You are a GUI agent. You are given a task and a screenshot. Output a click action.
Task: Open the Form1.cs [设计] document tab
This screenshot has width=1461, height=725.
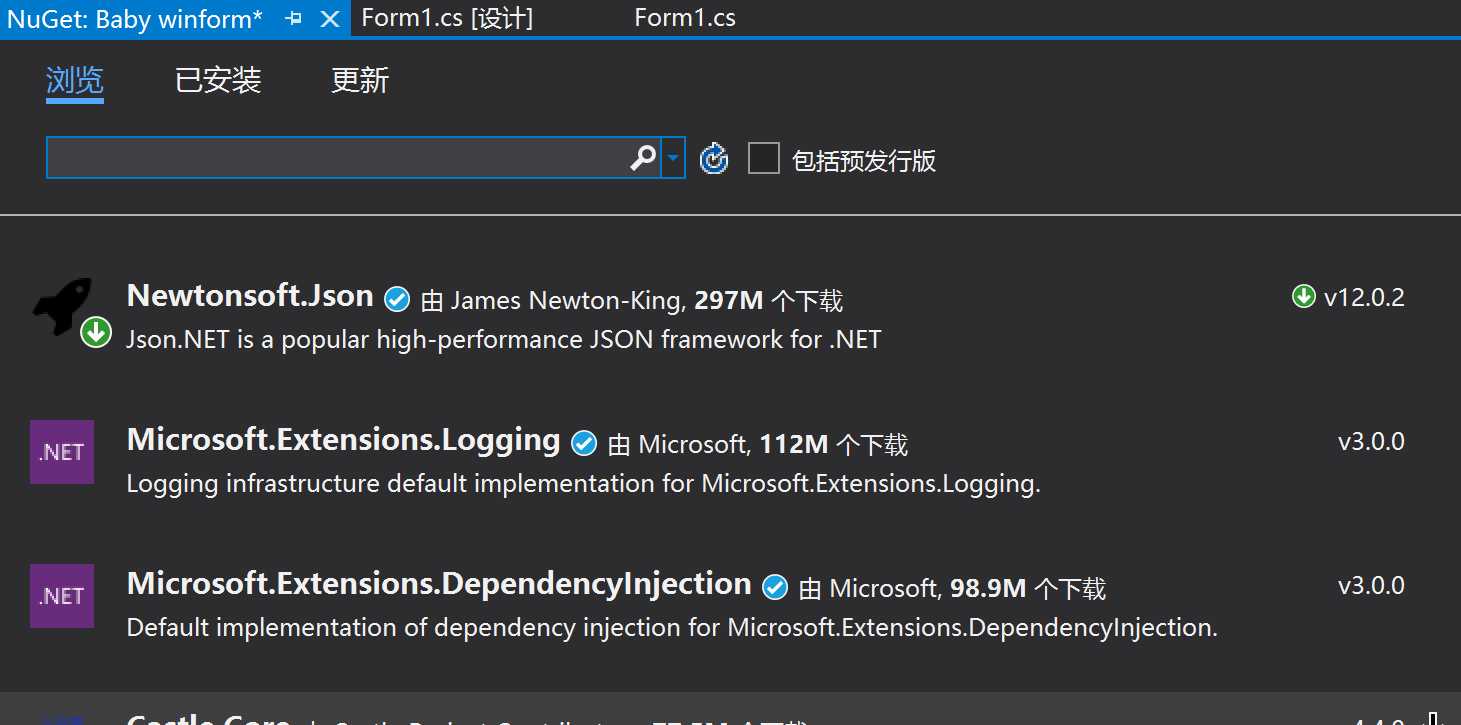tap(447, 18)
